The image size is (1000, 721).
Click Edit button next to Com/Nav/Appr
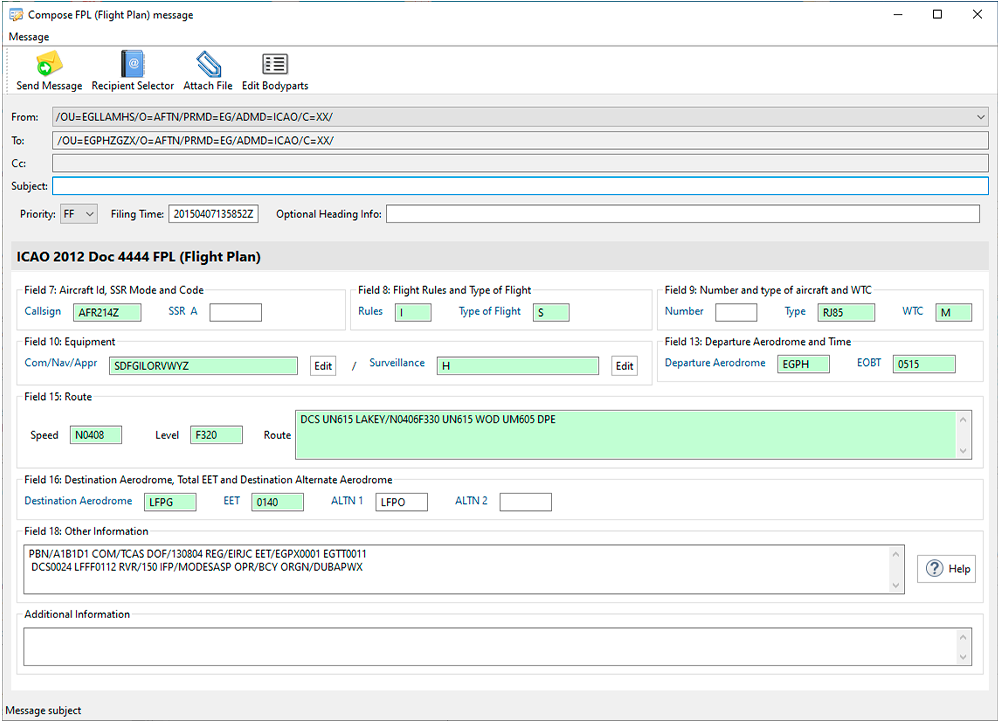click(323, 366)
